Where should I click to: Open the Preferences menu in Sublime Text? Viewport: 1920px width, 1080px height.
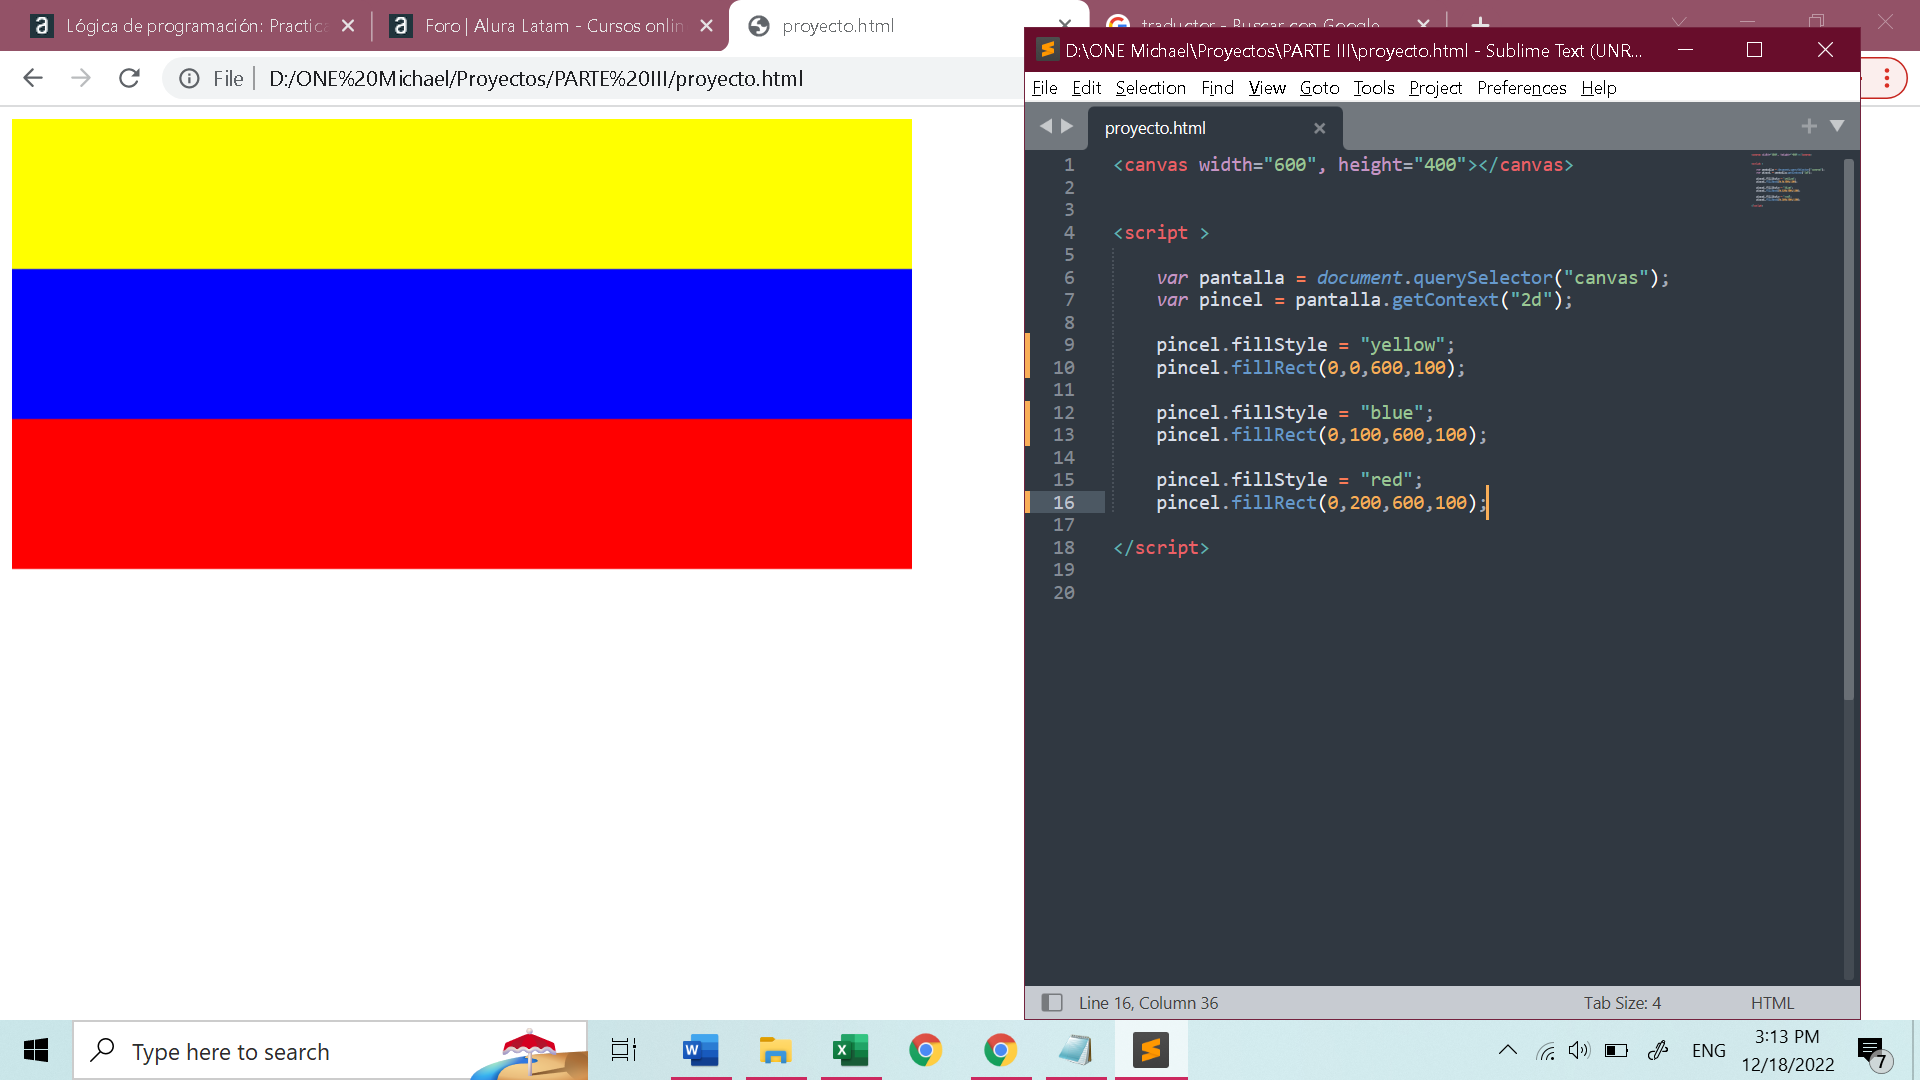1522,88
